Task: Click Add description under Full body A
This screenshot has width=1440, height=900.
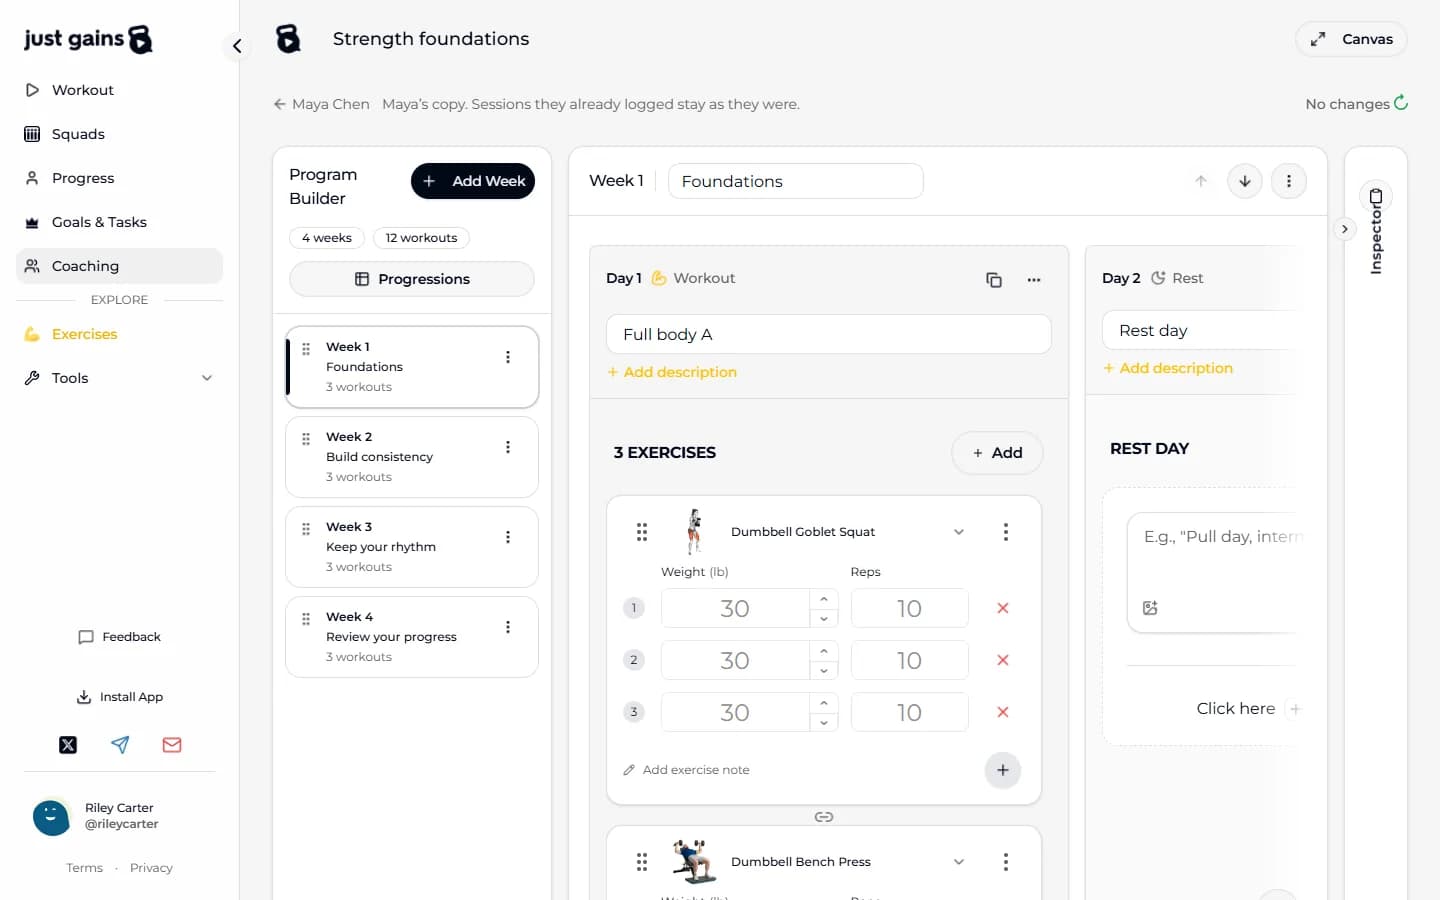Action: [x=672, y=372]
